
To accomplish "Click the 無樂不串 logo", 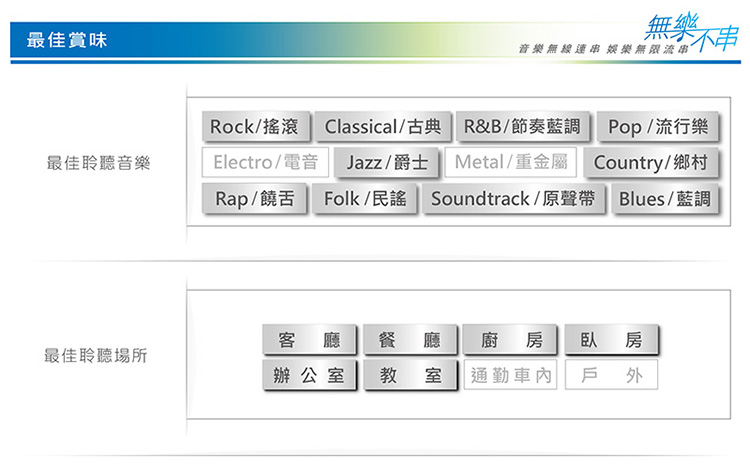I will [x=691, y=32].
